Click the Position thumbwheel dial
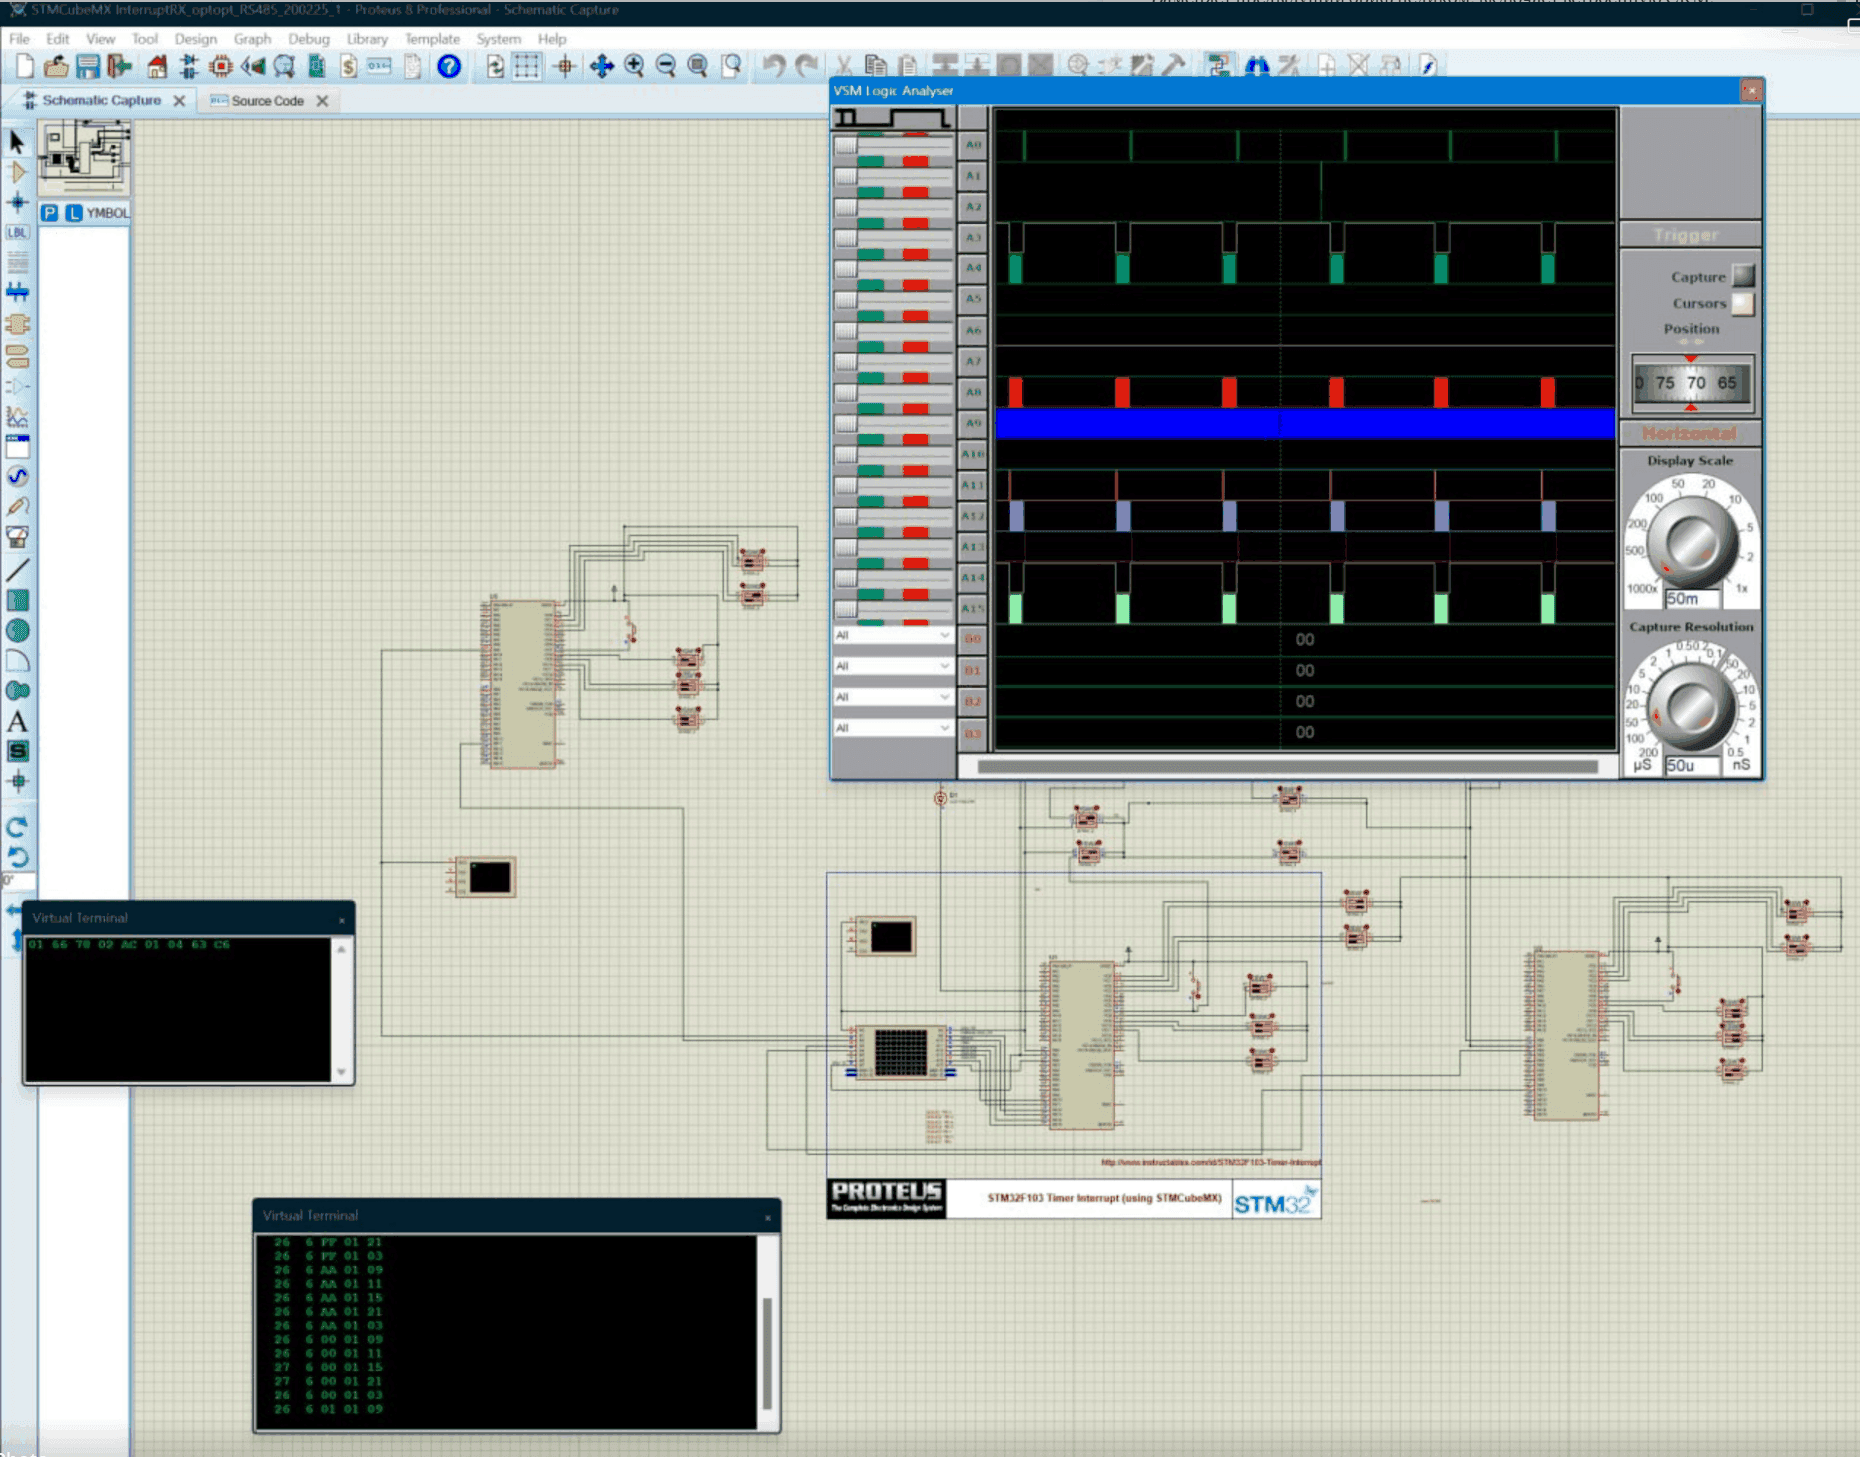1860x1457 pixels. (1691, 383)
